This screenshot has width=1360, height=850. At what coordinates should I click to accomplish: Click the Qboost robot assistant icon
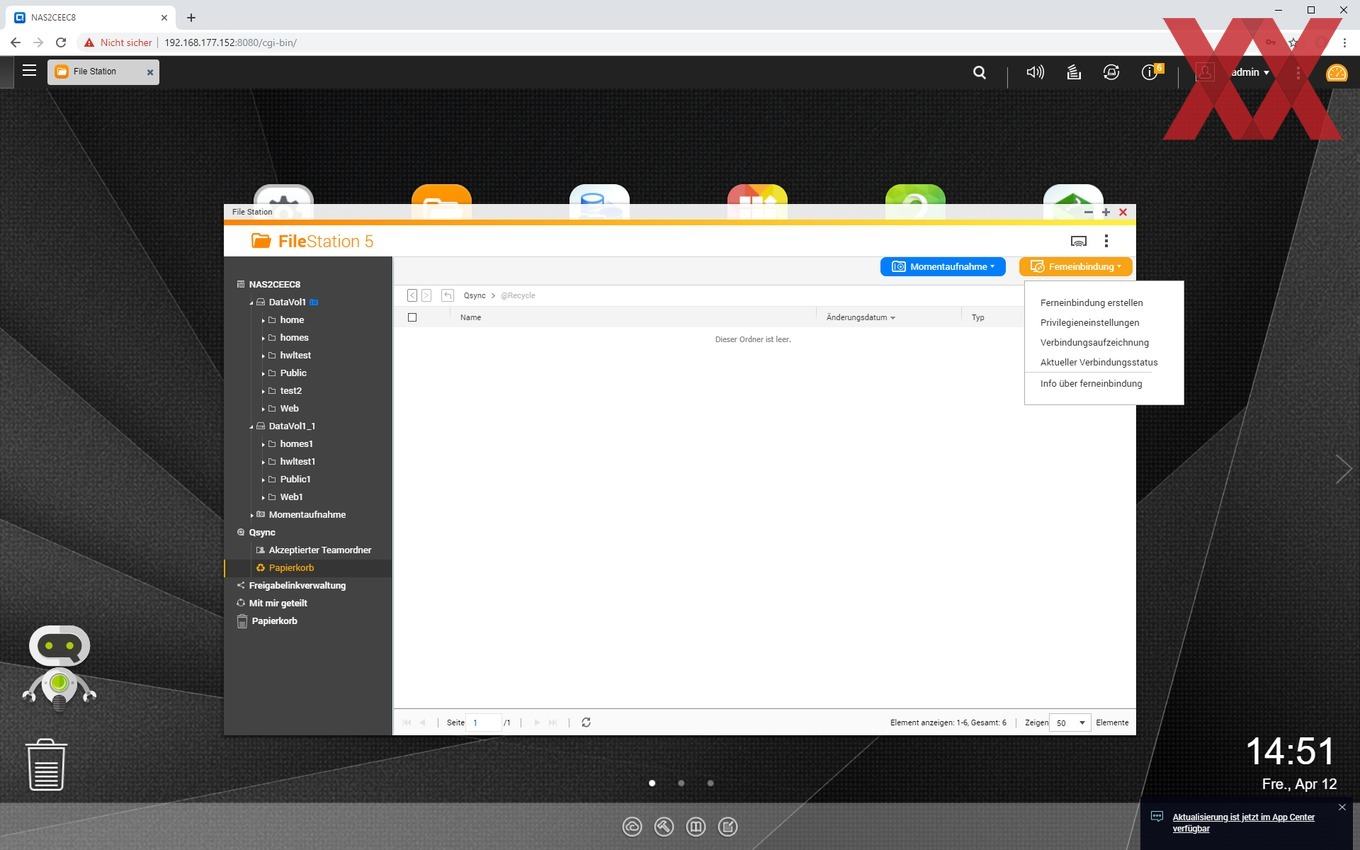pyautogui.click(x=59, y=668)
